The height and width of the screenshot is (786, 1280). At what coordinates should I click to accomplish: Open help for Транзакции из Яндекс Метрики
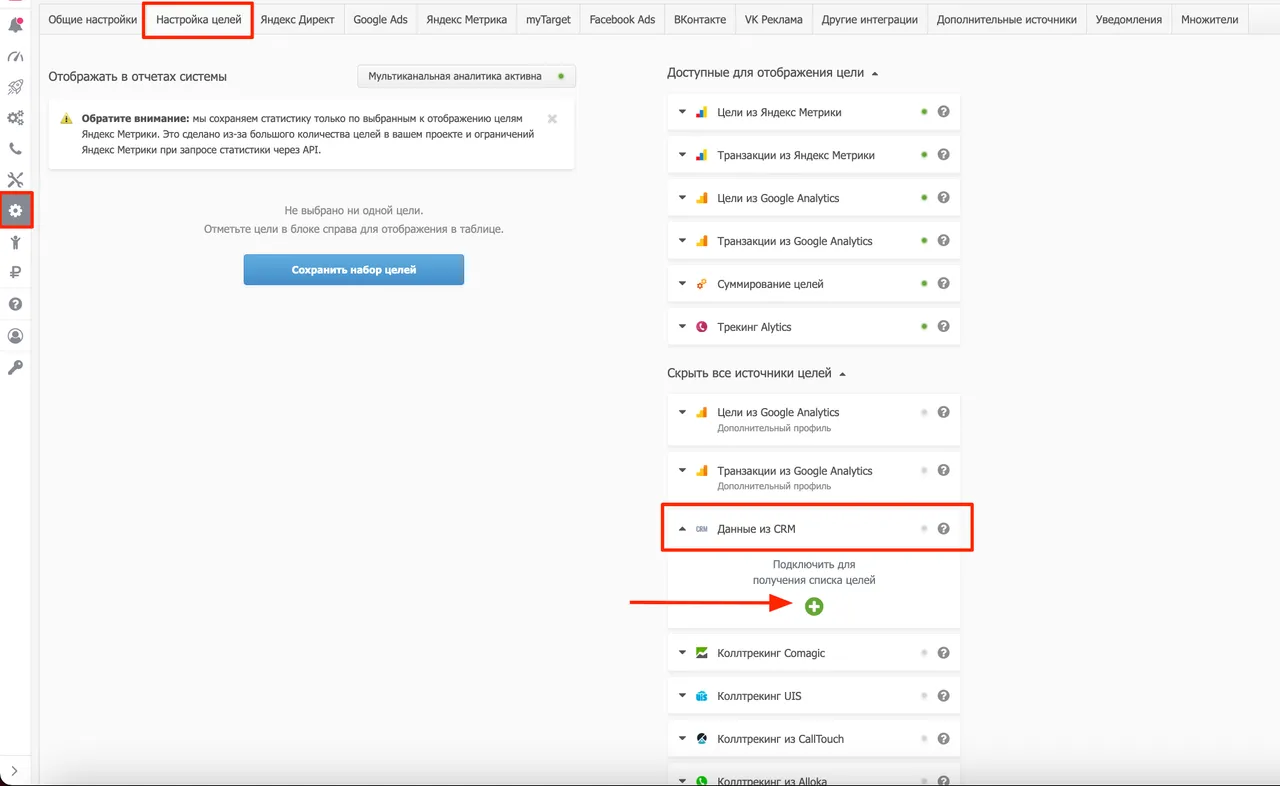[x=943, y=155]
